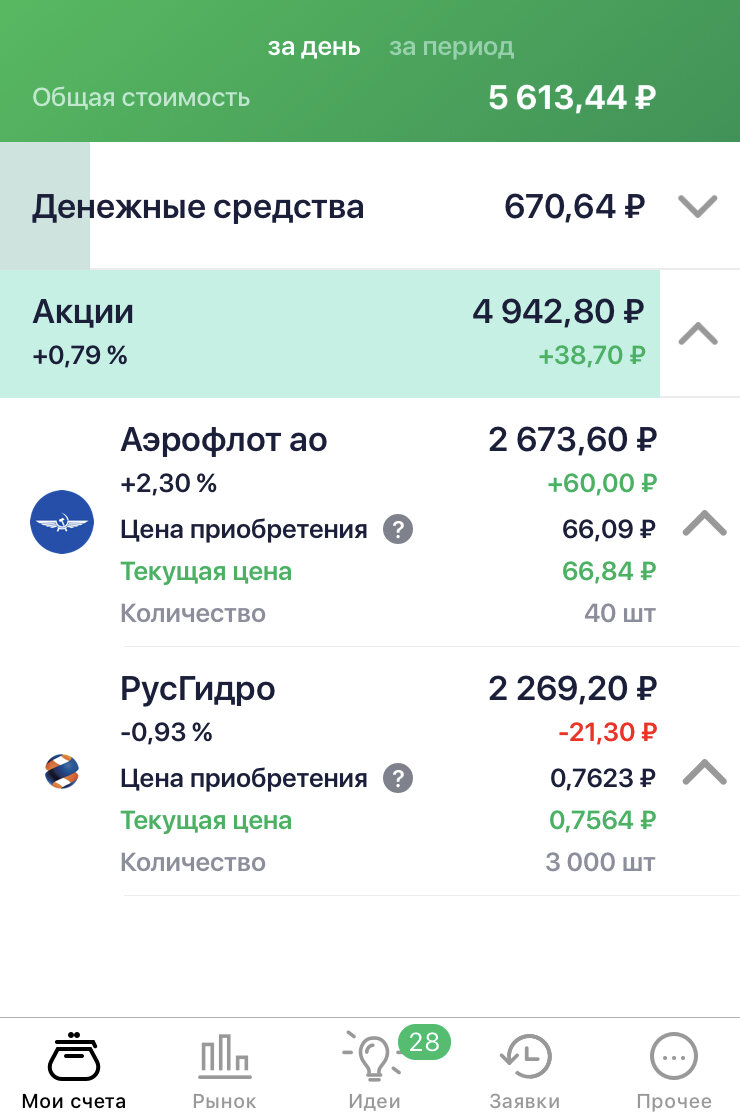Collapse the Акции section
This screenshot has width=740, height=1116.
tap(697, 333)
